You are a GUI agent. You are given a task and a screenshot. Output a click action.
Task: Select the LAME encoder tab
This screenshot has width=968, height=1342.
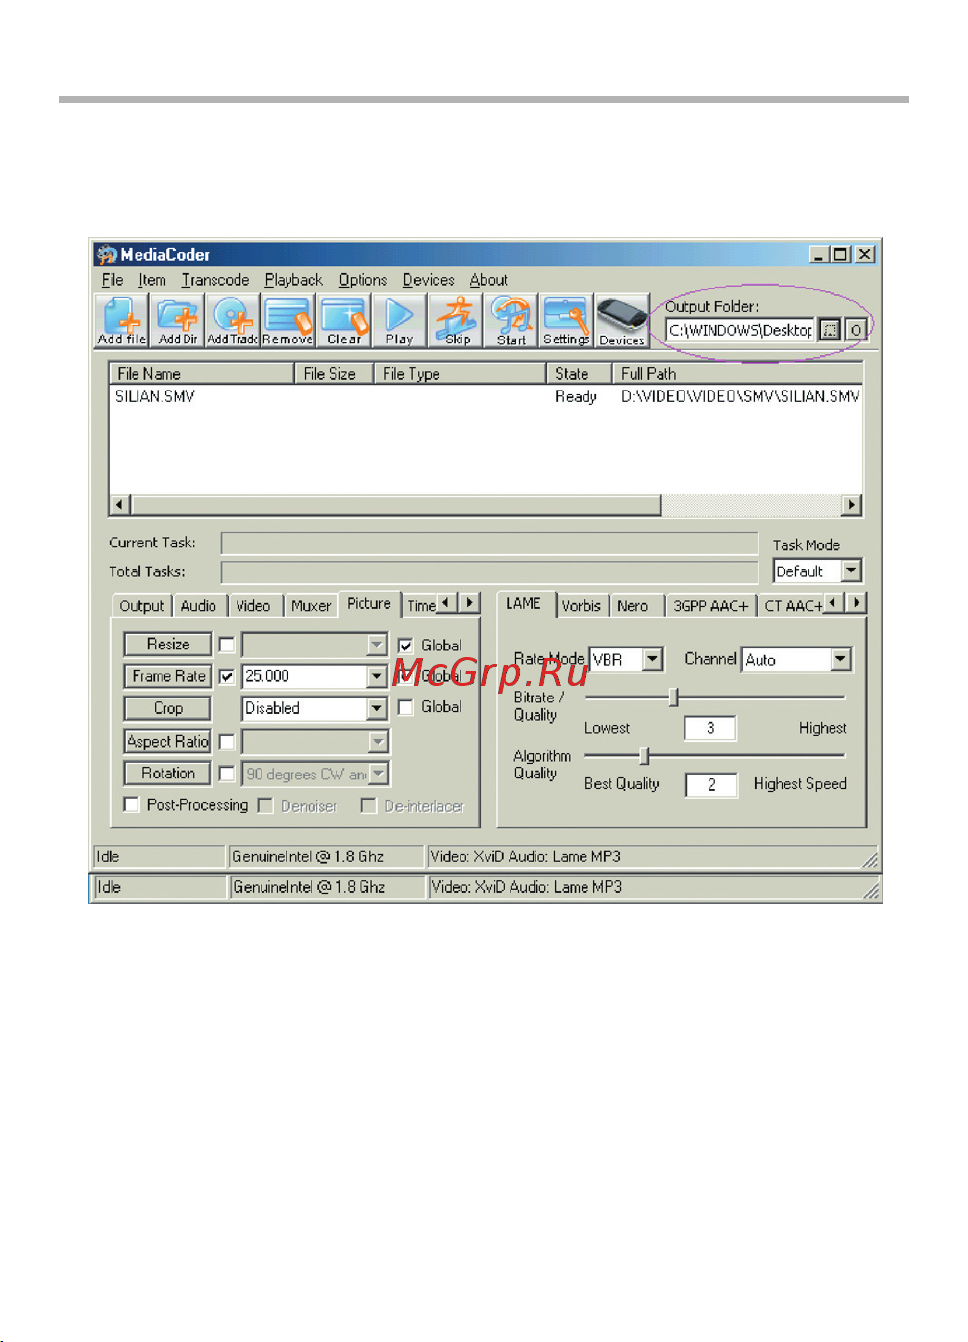(x=523, y=604)
